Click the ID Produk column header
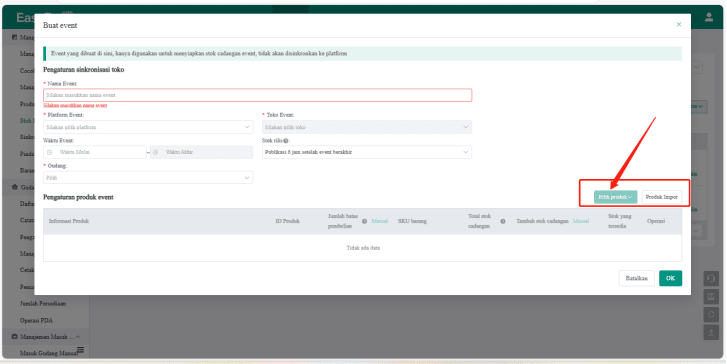Image resolution: width=727 pixels, height=364 pixels. click(287, 221)
